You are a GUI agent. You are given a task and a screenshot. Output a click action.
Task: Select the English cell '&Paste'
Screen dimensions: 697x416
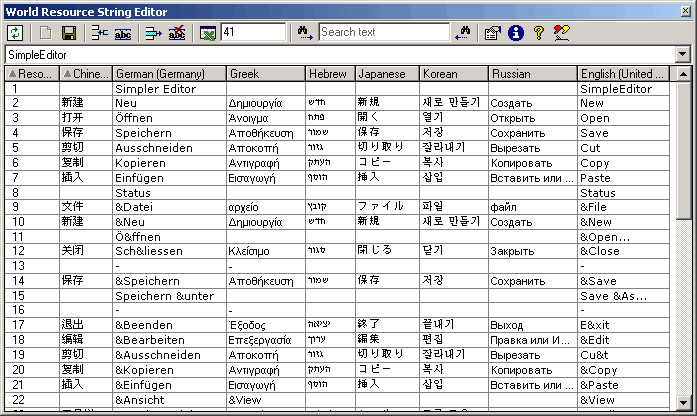coord(625,385)
